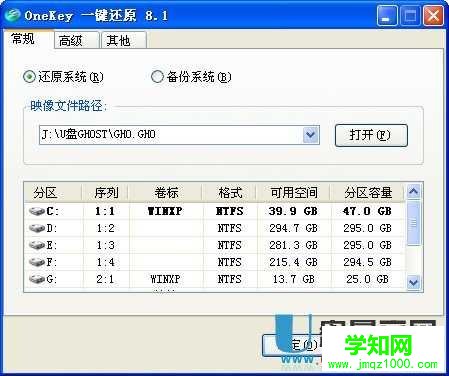
Task: Click the drive icon for partition E:
Action: [37, 245]
